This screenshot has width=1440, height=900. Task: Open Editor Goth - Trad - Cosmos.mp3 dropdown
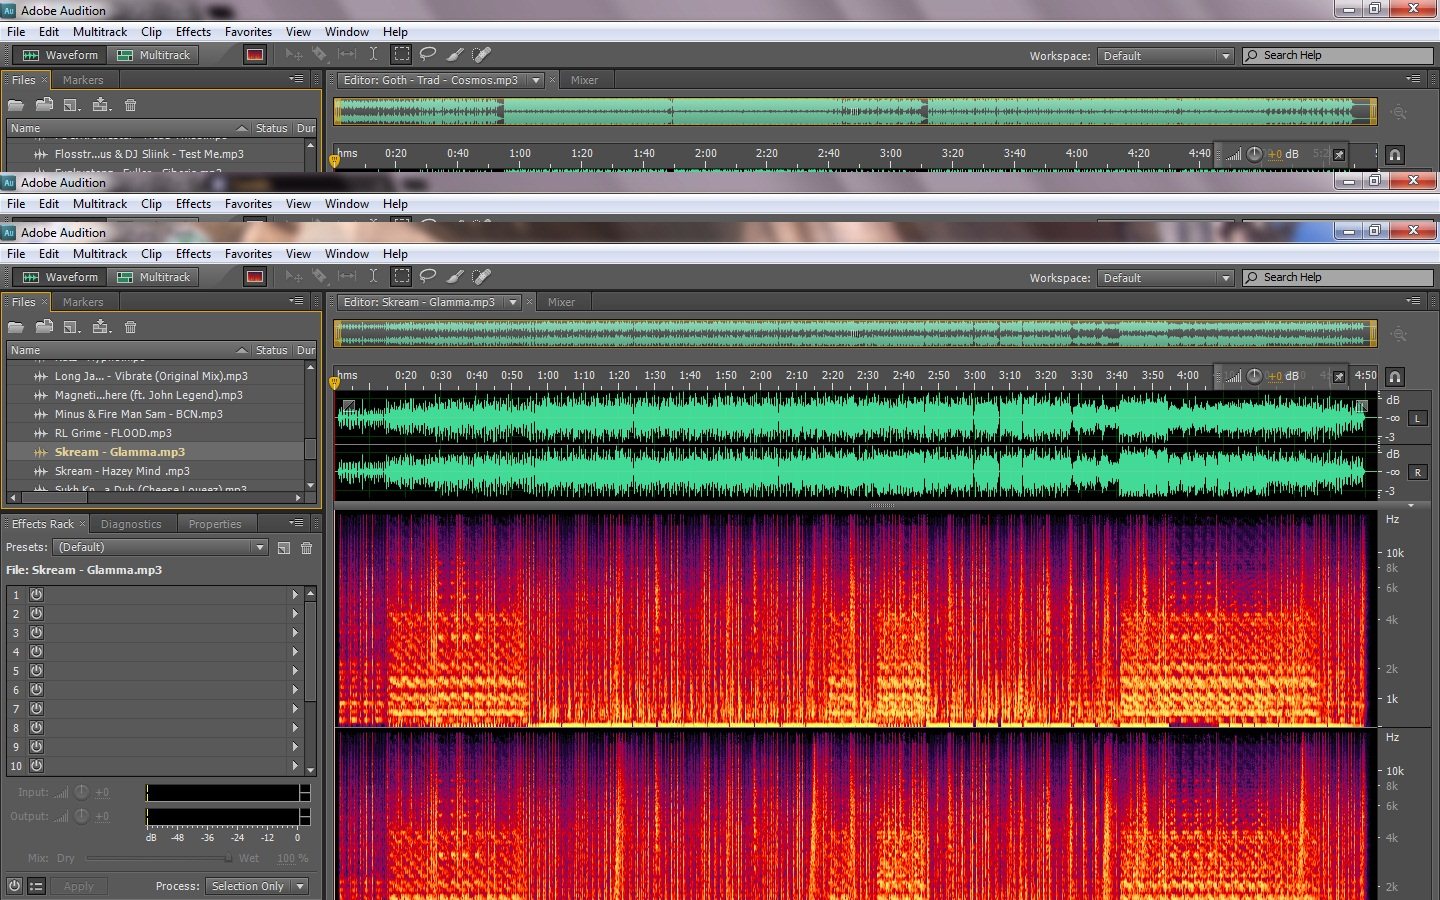pyautogui.click(x=536, y=80)
